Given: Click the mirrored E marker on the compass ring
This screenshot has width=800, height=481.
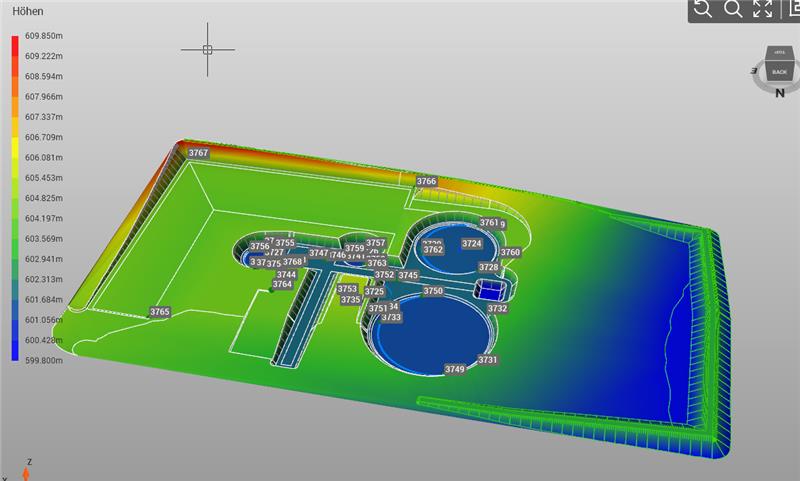Looking at the screenshot, I should (x=754, y=71).
